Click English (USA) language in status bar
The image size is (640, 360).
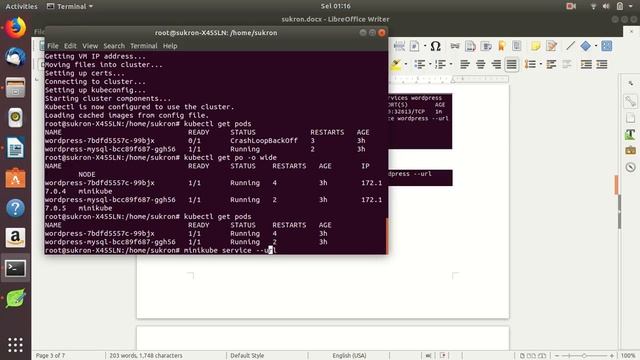[349, 356]
